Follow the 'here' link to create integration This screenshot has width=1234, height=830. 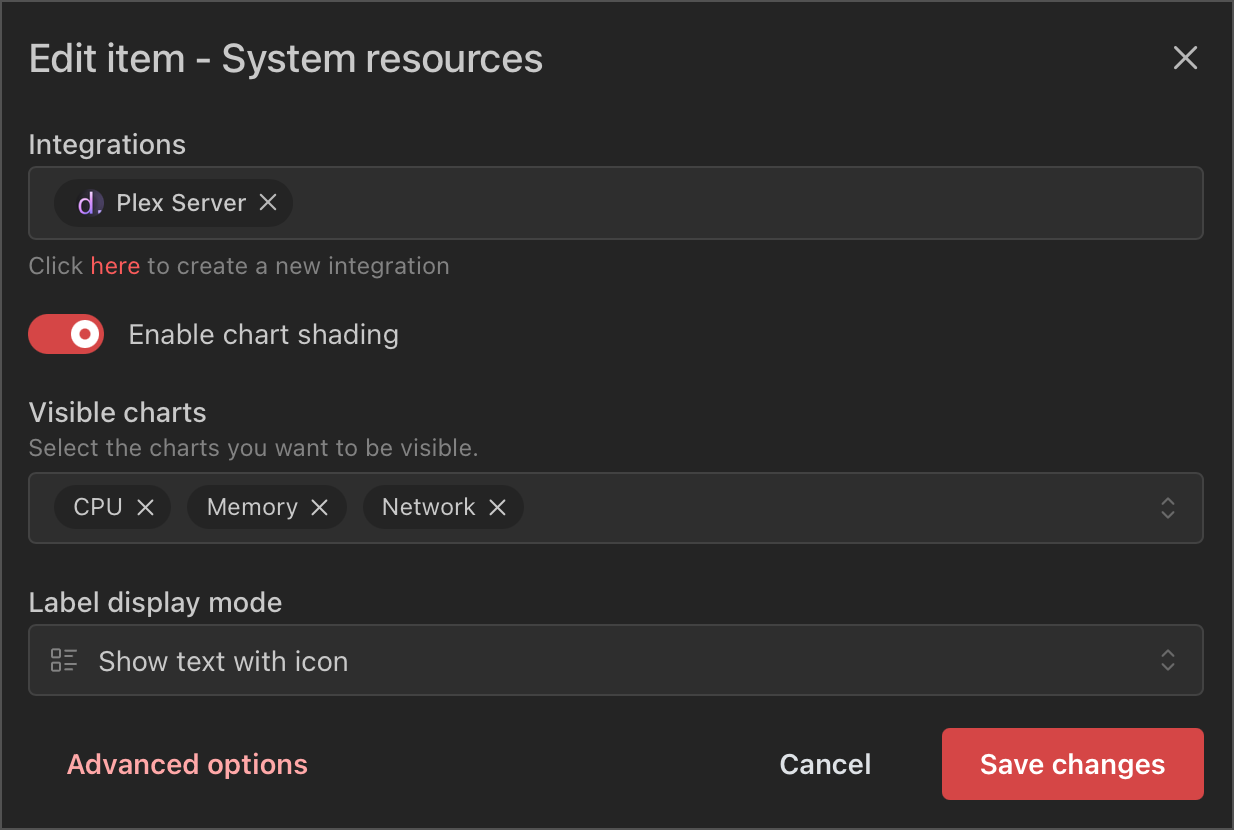[115, 266]
